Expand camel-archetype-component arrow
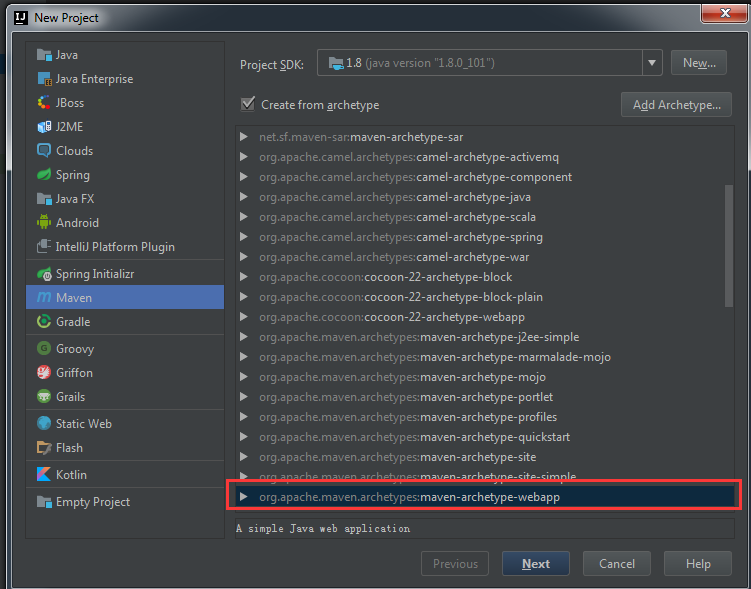This screenshot has width=751, height=589. tap(244, 177)
